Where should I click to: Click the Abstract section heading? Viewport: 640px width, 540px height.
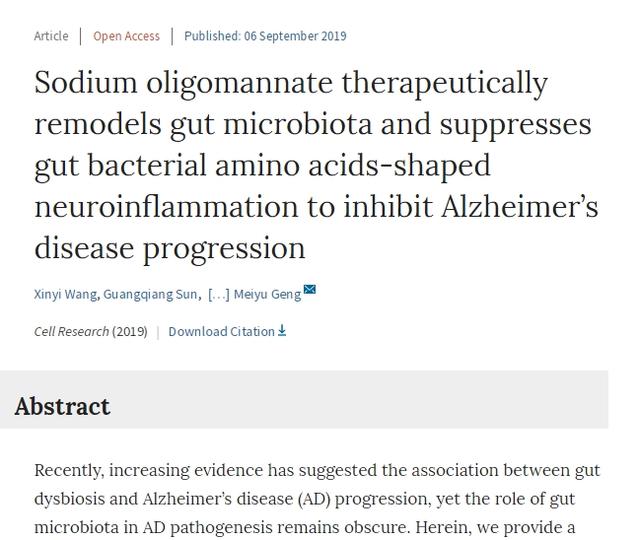coord(62,406)
